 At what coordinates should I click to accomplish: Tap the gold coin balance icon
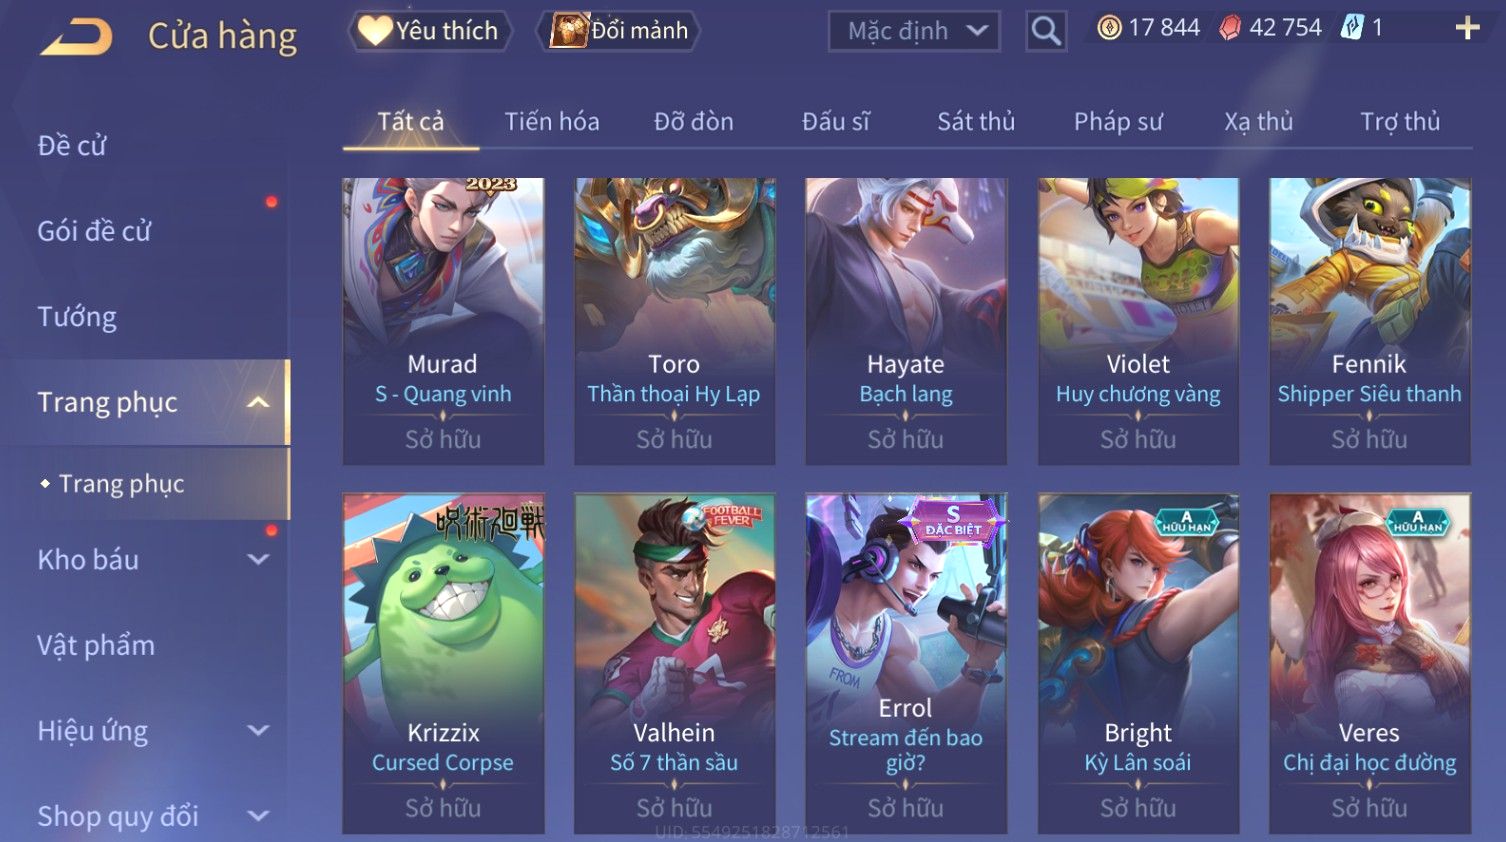coord(1109,28)
